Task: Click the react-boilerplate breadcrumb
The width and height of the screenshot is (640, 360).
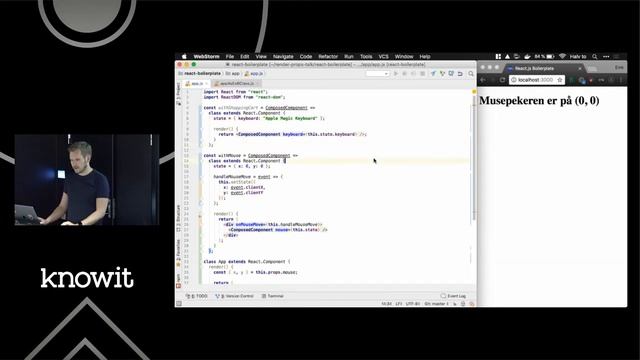Action: pyautogui.click(x=200, y=73)
